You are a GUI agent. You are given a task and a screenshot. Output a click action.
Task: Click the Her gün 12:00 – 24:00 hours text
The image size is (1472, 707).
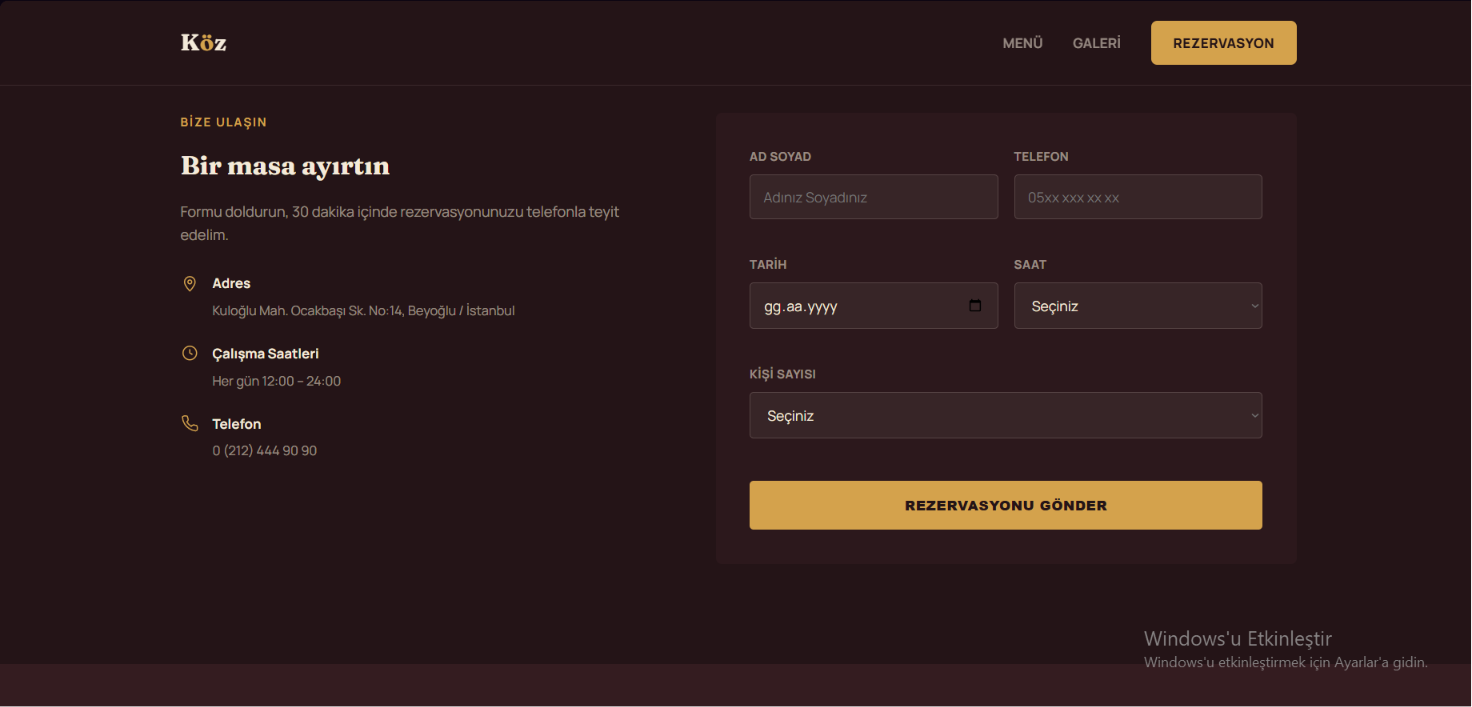(x=276, y=381)
